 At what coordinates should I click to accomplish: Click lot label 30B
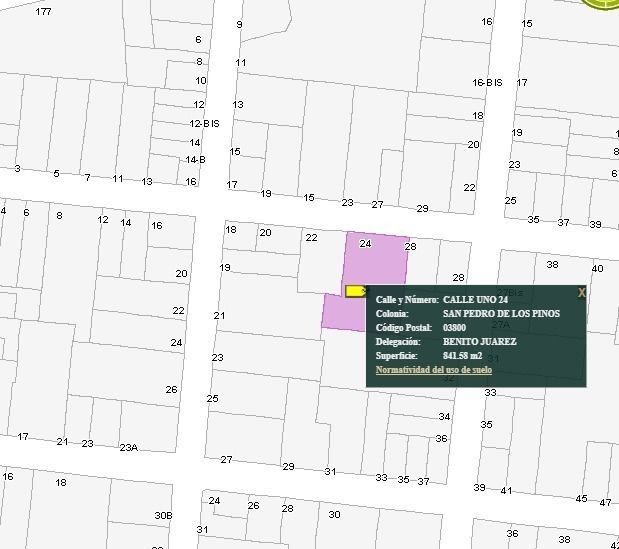coord(163,515)
